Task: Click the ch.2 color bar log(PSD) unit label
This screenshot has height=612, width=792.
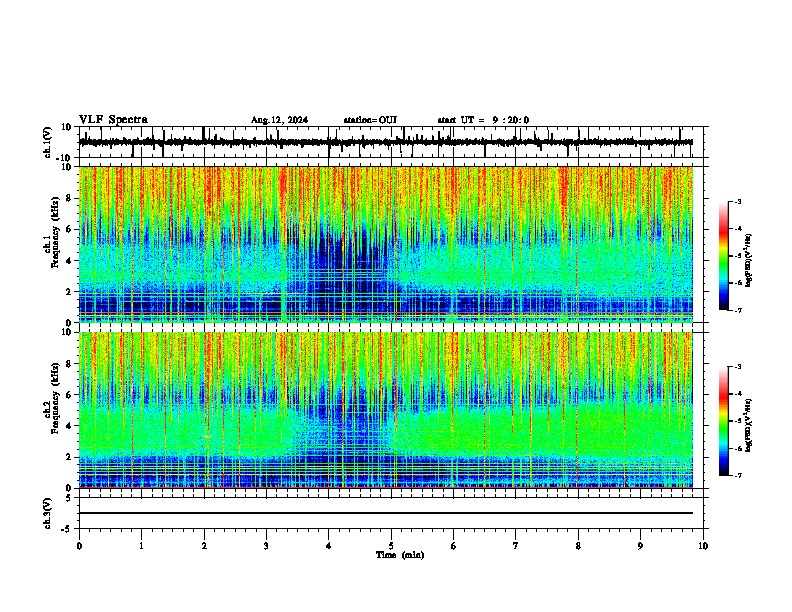Action: click(748, 426)
